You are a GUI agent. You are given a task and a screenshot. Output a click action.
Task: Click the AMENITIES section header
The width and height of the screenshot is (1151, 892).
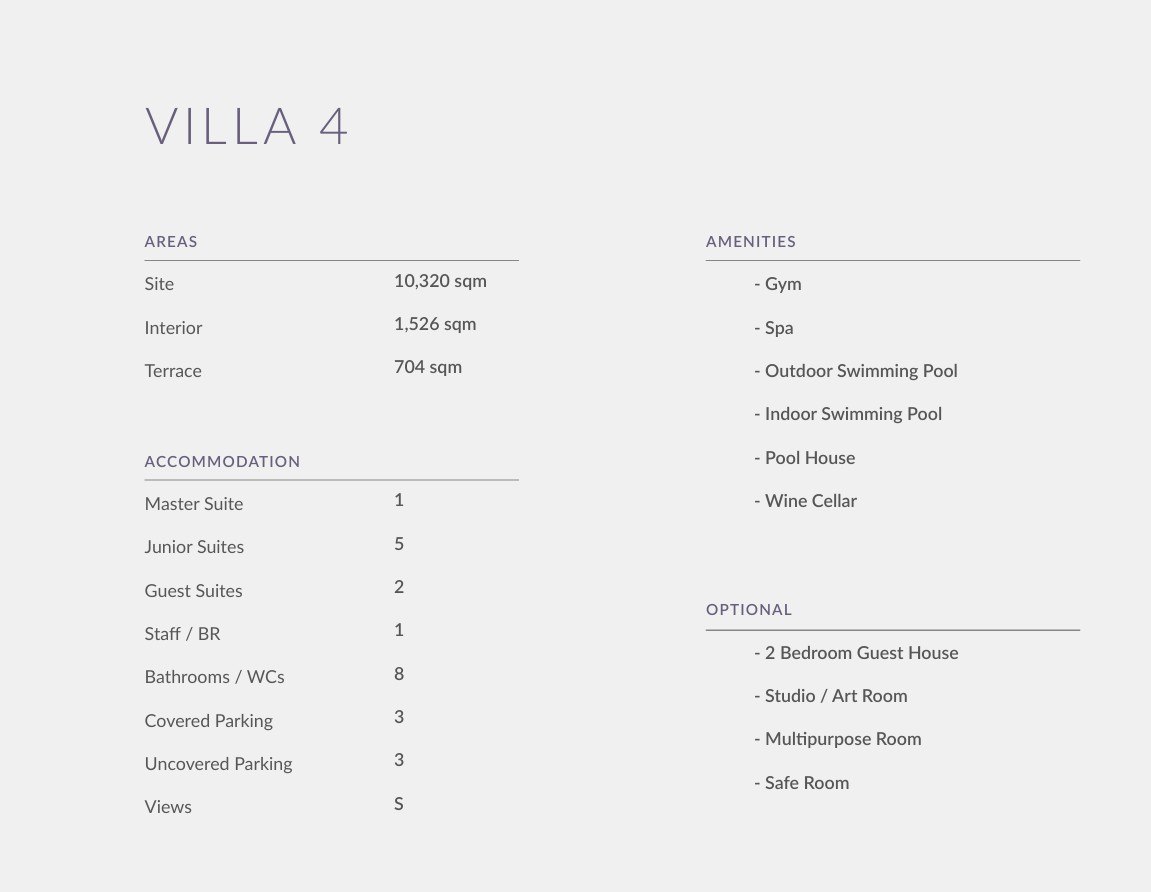pos(751,241)
